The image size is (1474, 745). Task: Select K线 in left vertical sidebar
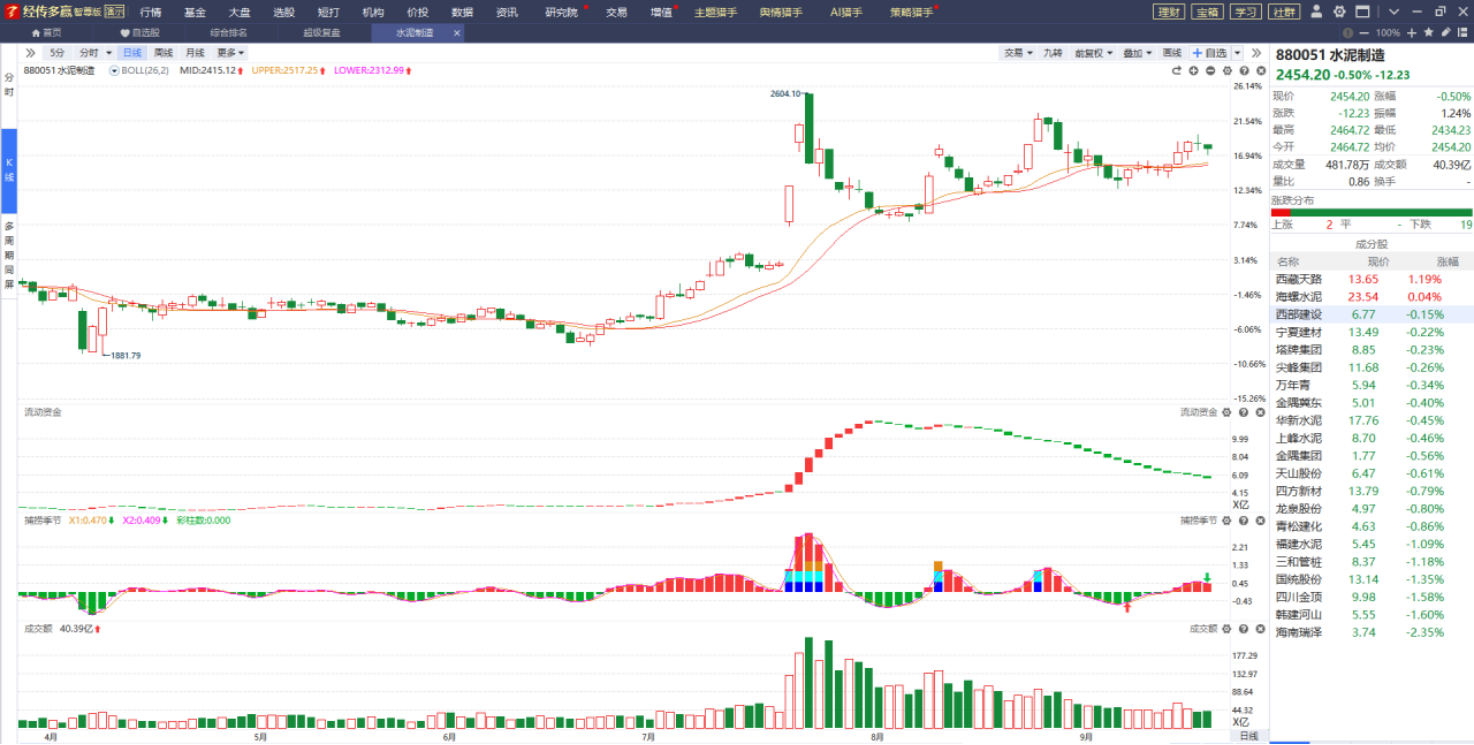pyautogui.click(x=9, y=170)
